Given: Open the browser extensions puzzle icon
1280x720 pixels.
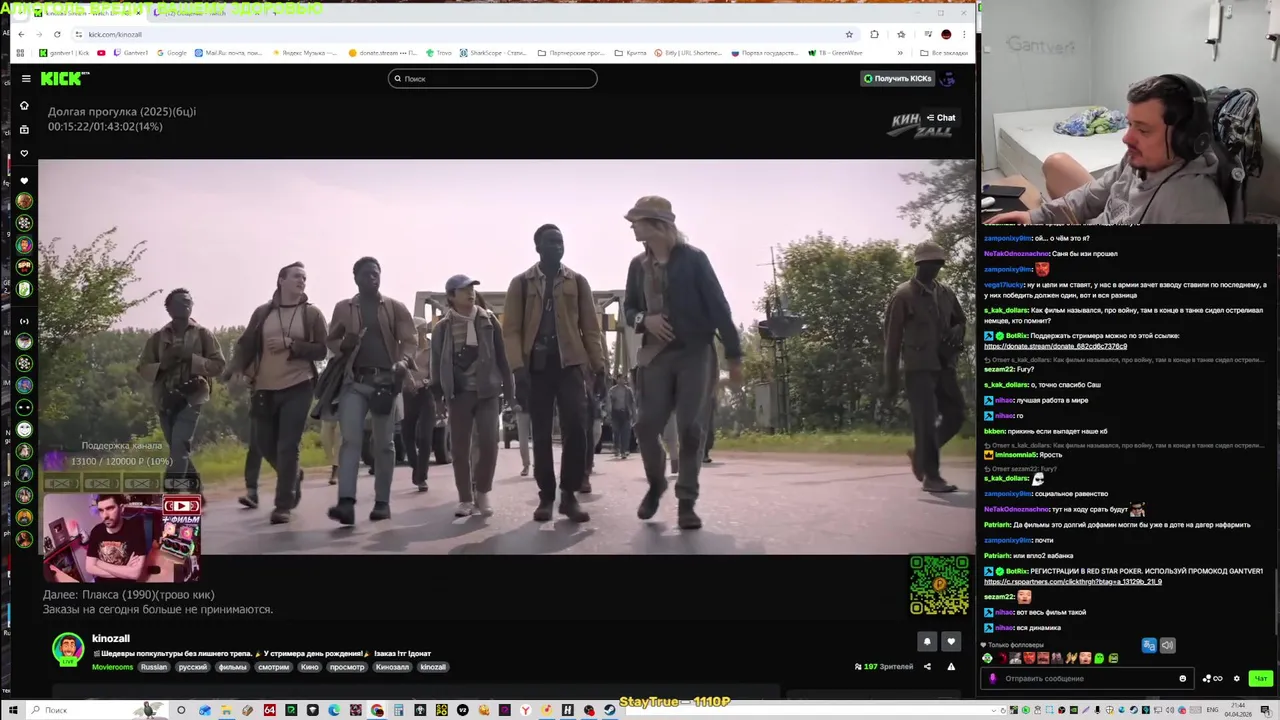Looking at the screenshot, I should (x=874, y=34).
